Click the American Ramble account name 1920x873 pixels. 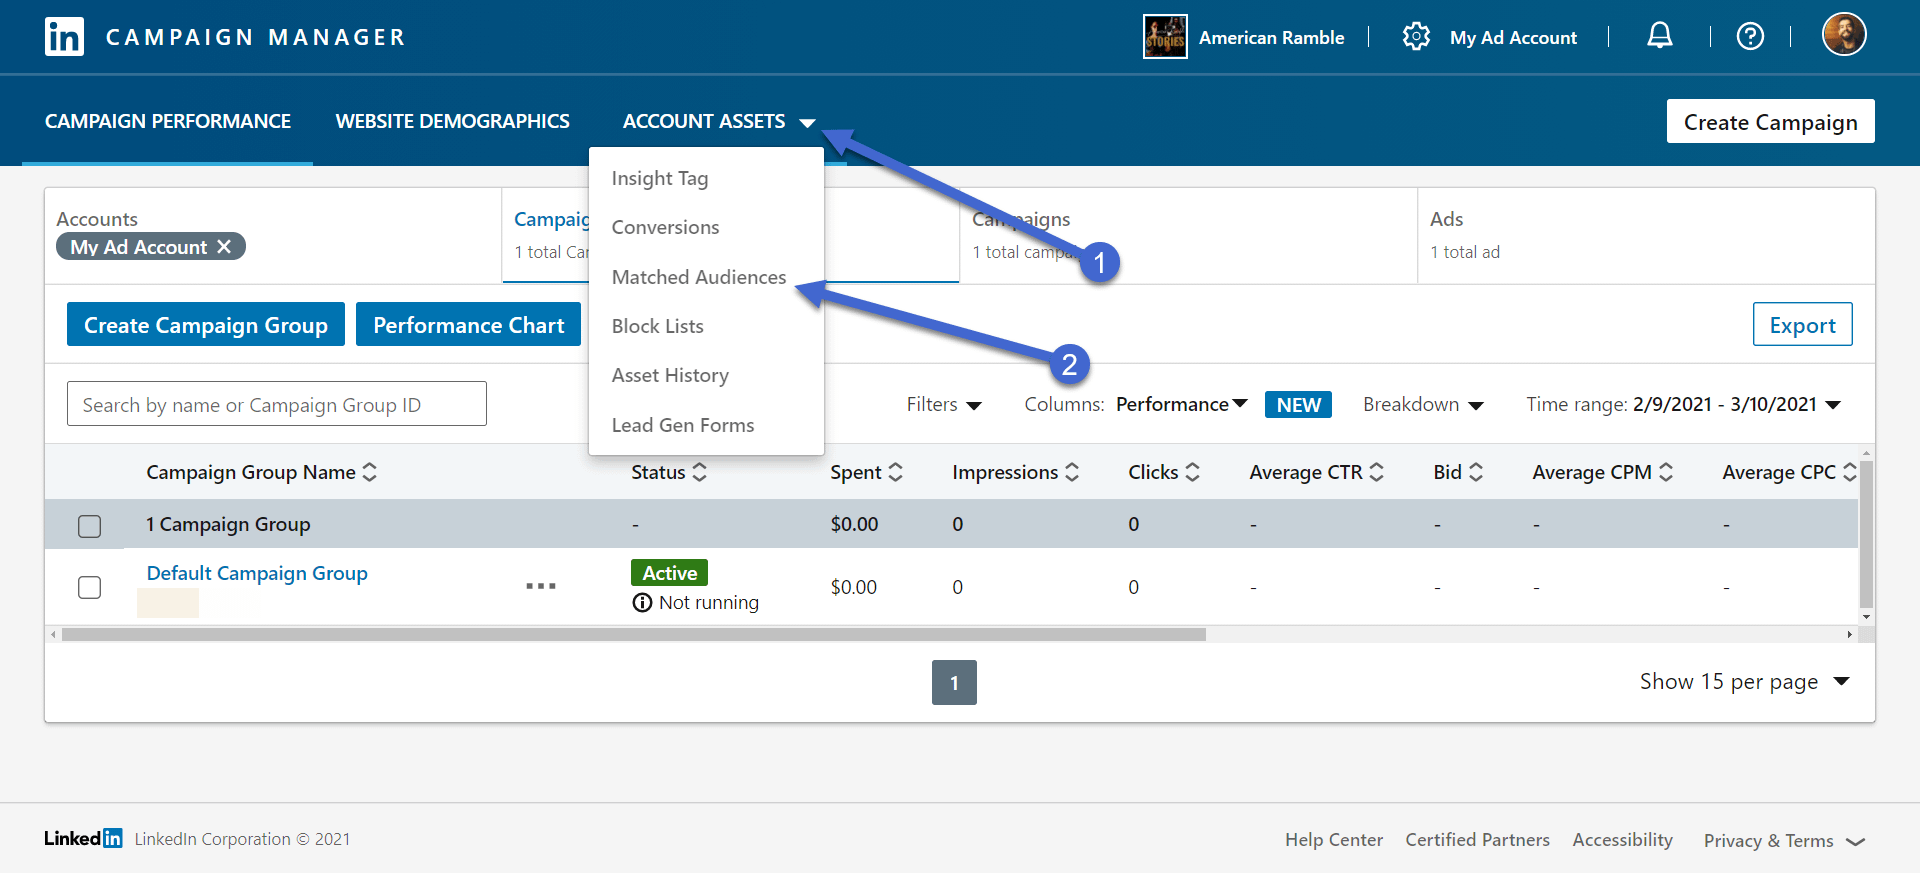coord(1271,37)
